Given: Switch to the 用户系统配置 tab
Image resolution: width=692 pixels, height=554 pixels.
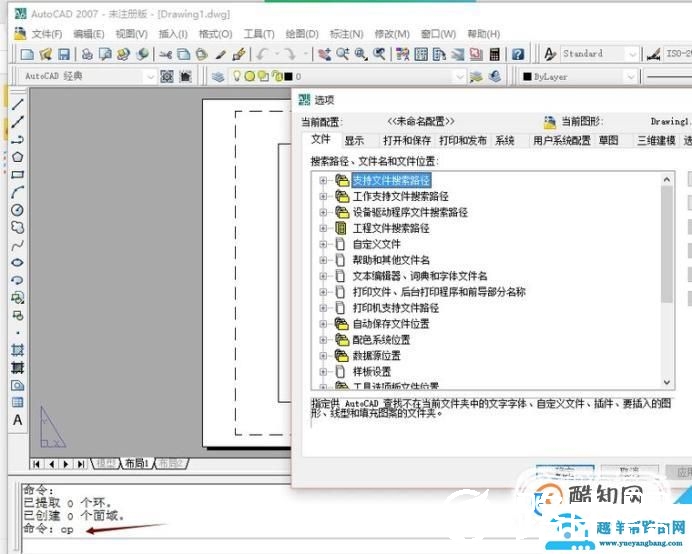Looking at the screenshot, I should [562, 141].
